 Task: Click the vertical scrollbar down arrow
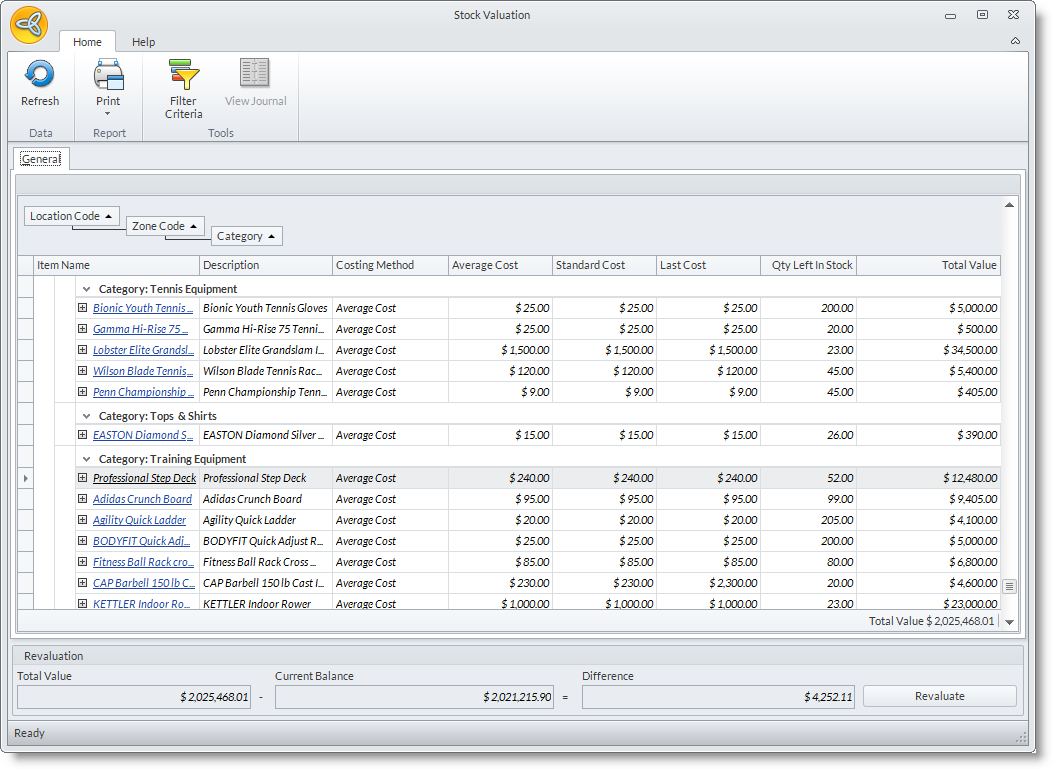coord(1009,622)
